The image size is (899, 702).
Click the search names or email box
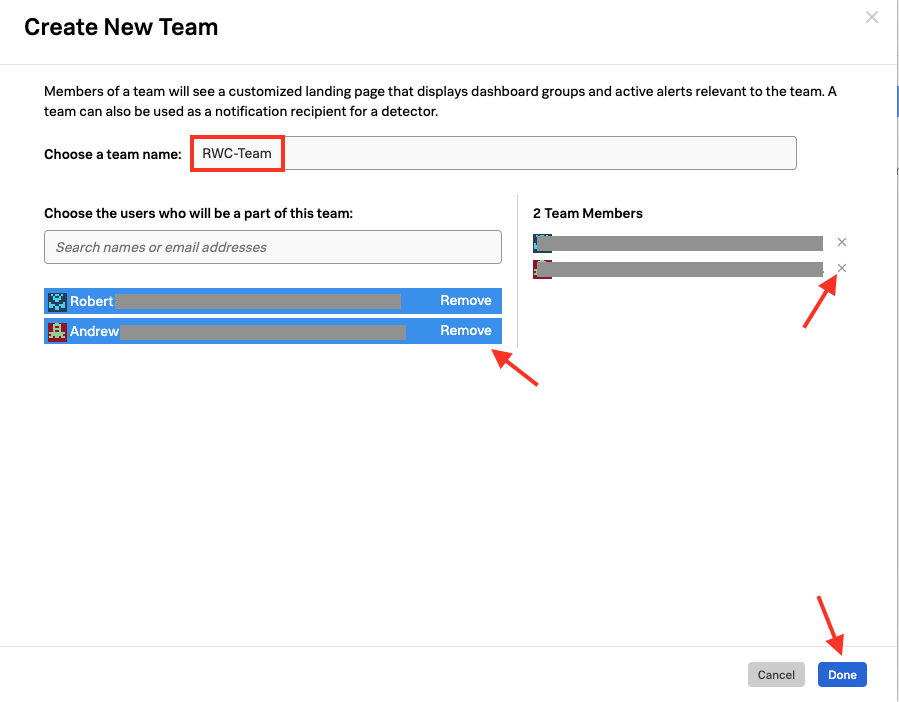[x=272, y=247]
